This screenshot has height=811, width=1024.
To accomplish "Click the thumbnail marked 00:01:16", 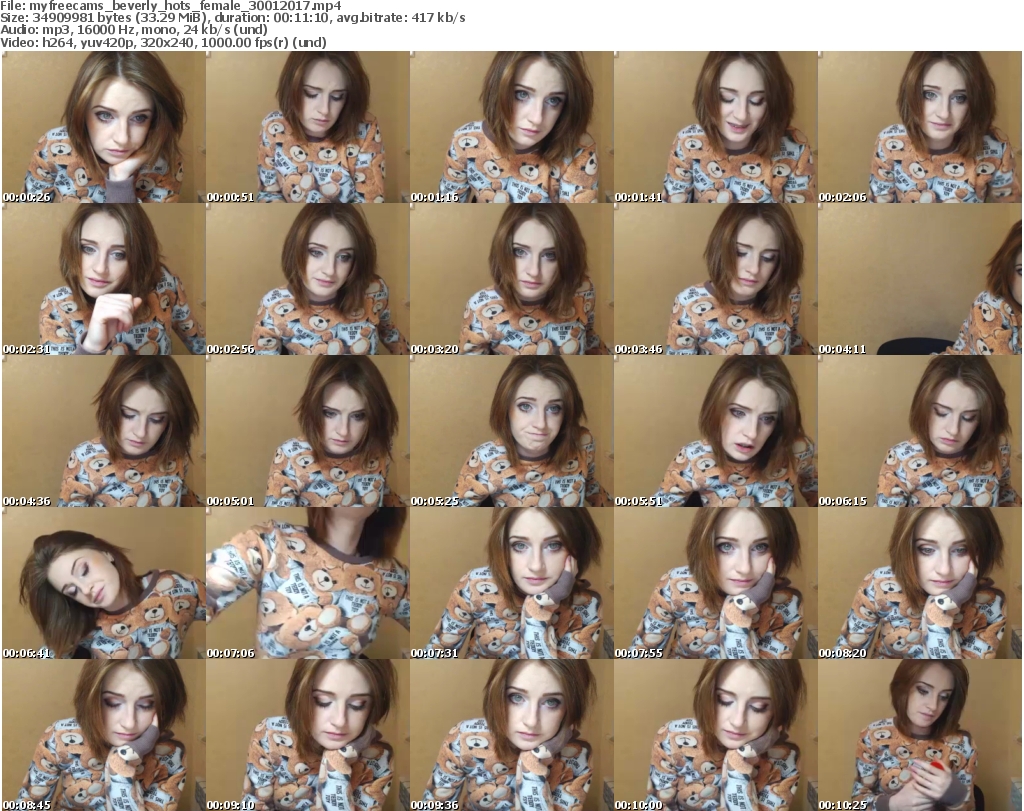I will (511, 127).
